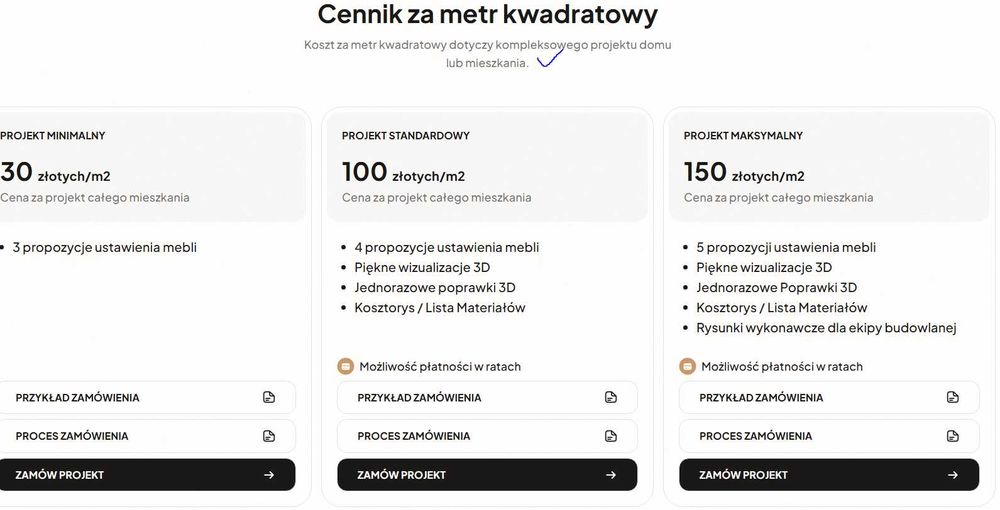
Task: Click installment payment icon in maximal plan
Action: tap(687, 367)
